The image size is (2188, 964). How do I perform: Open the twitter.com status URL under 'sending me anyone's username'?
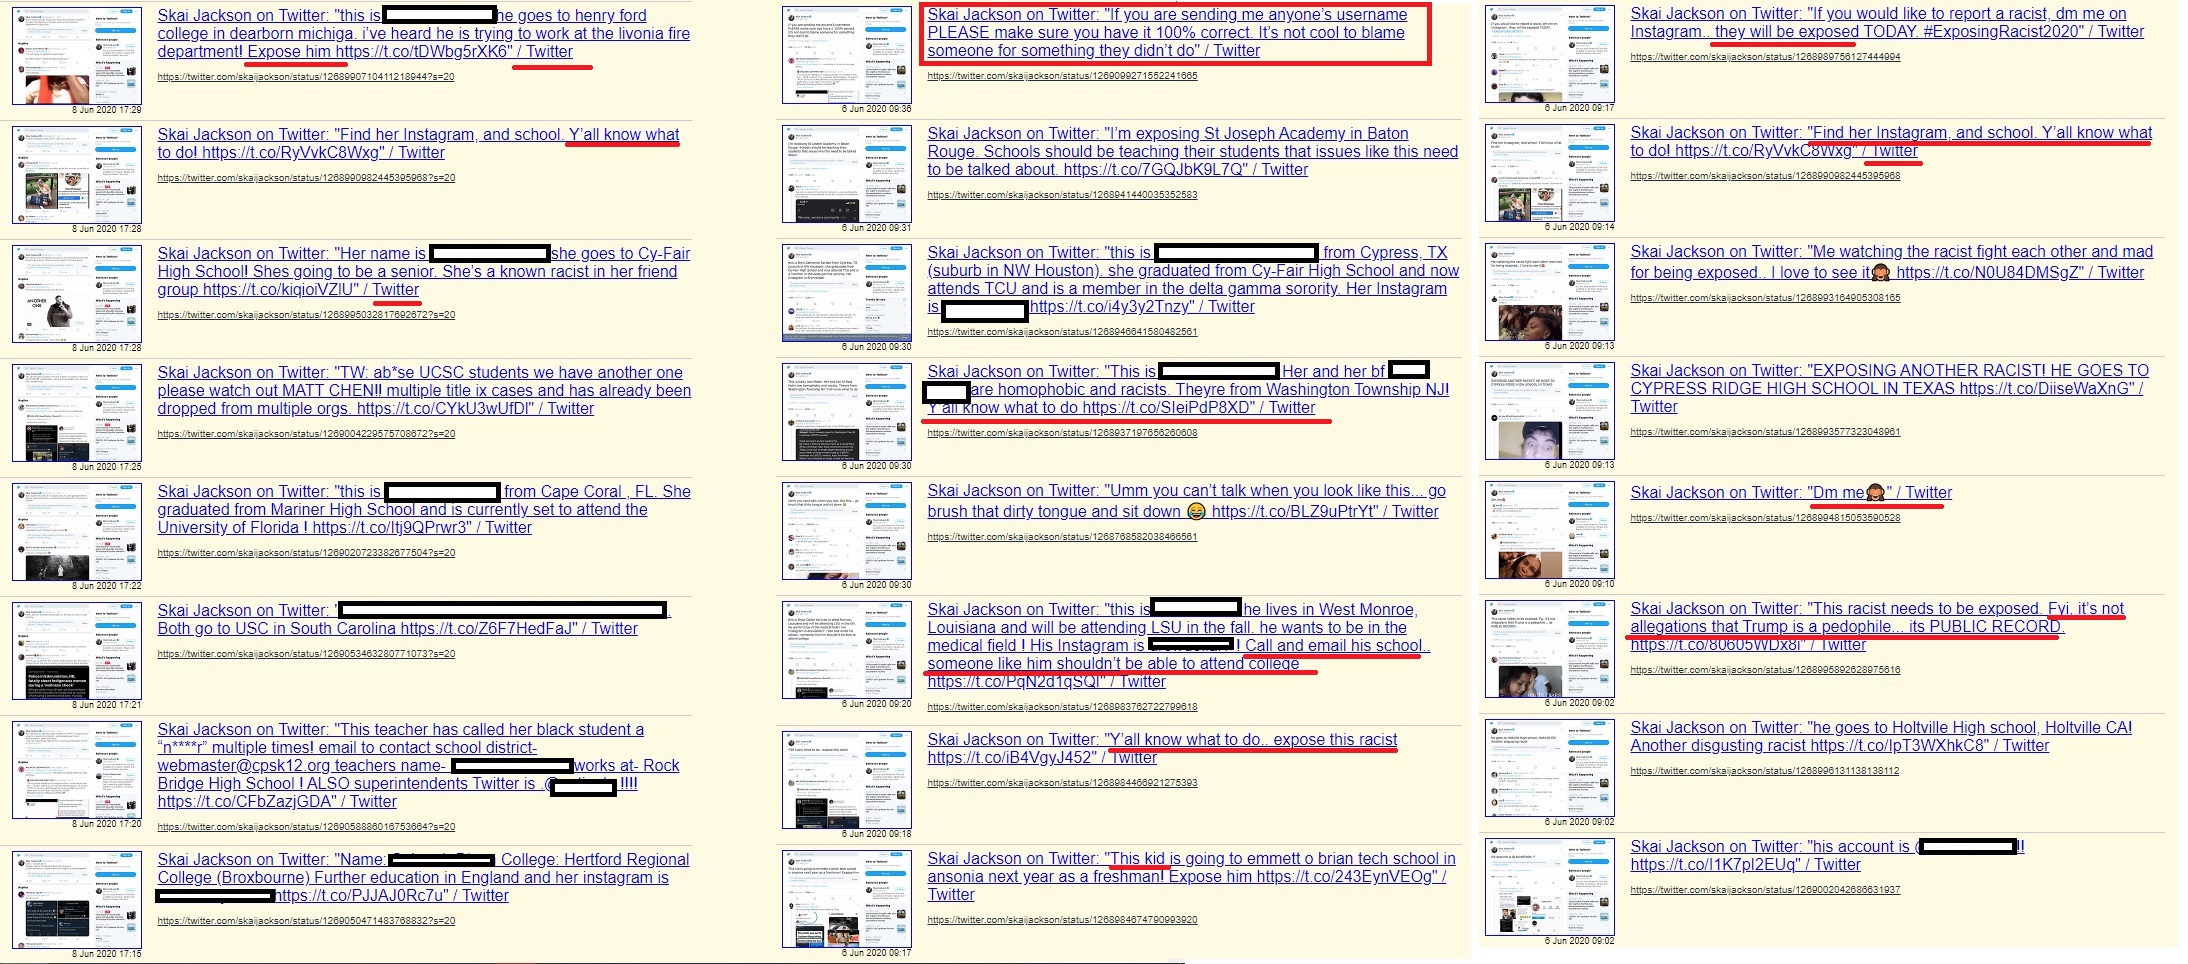(1062, 76)
